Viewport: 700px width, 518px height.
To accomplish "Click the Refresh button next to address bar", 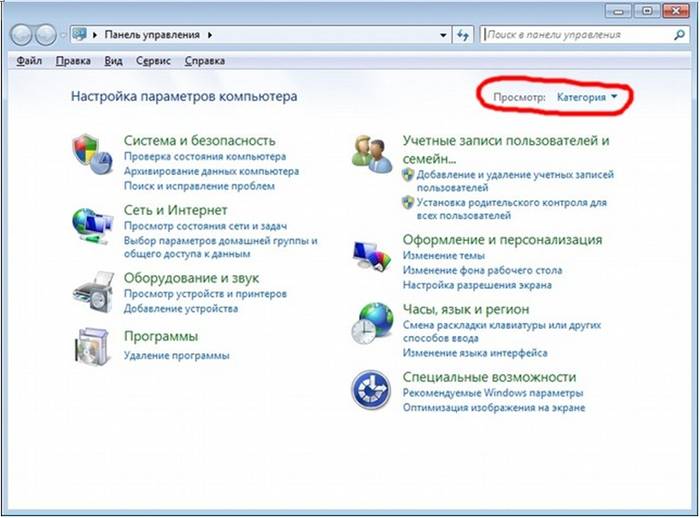I will pyautogui.click(x=463, y=35).
